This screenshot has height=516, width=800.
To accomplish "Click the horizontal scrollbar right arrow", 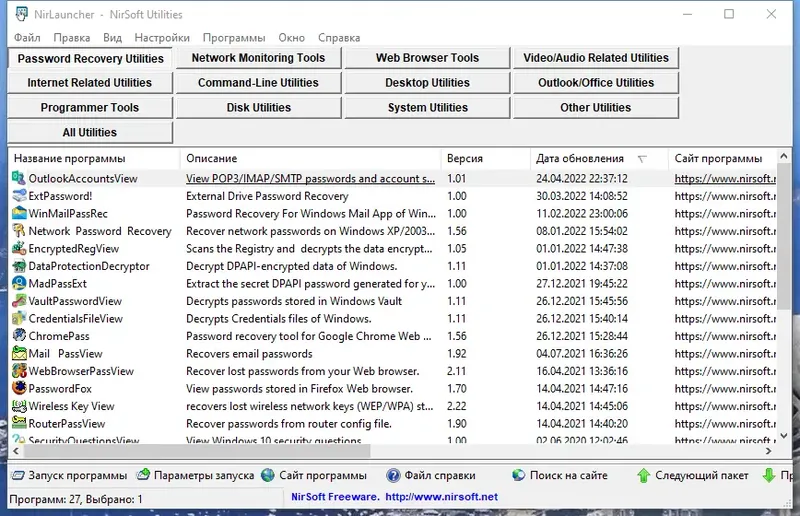I will point(768,451).
